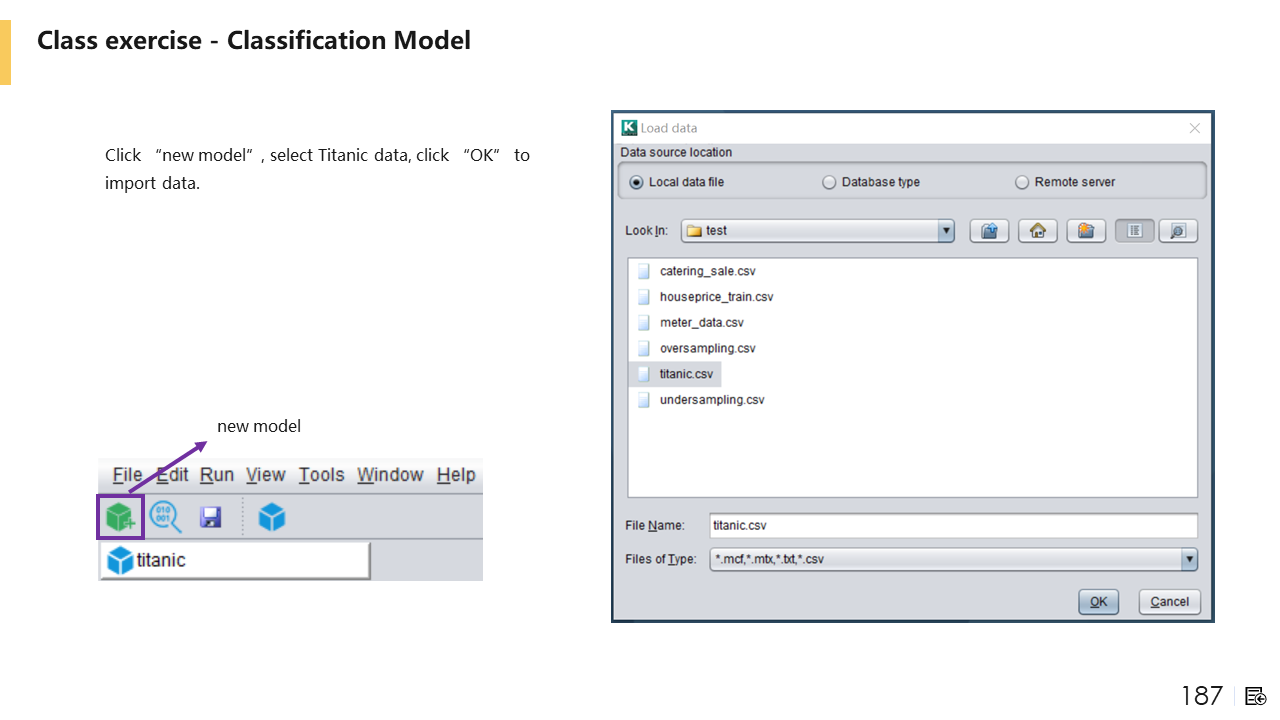The image size is (1280, 720).
Task: Select the Remote server radio button
Action: 1022,183
